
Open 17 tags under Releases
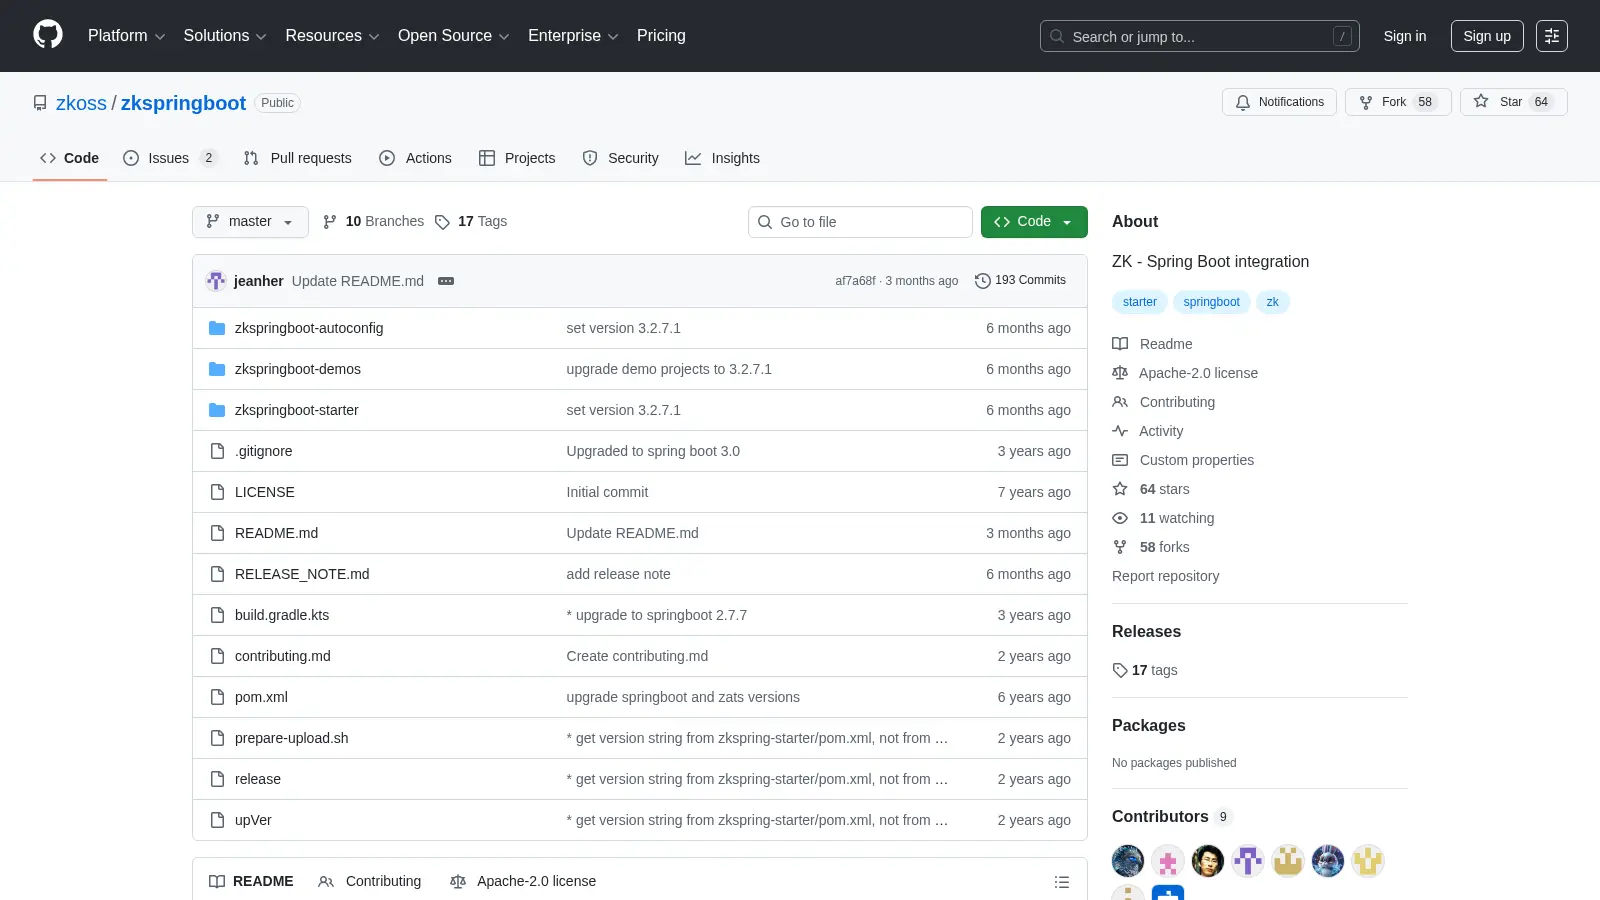pos(1145,670)
